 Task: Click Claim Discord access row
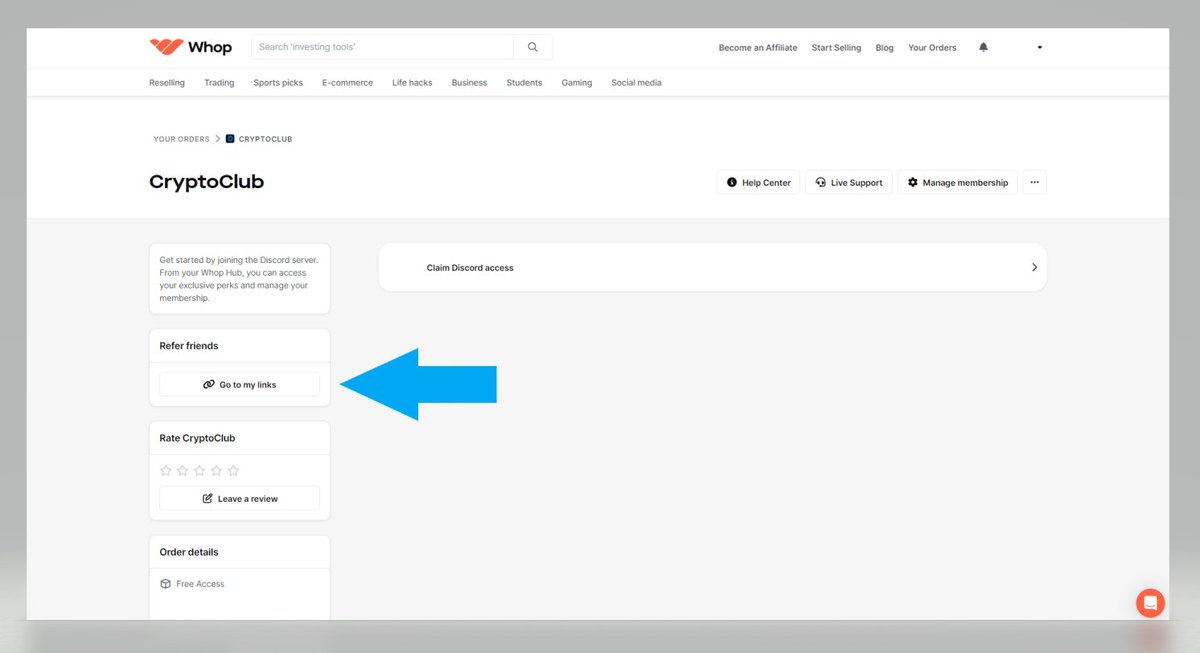(x=712, y=267)
